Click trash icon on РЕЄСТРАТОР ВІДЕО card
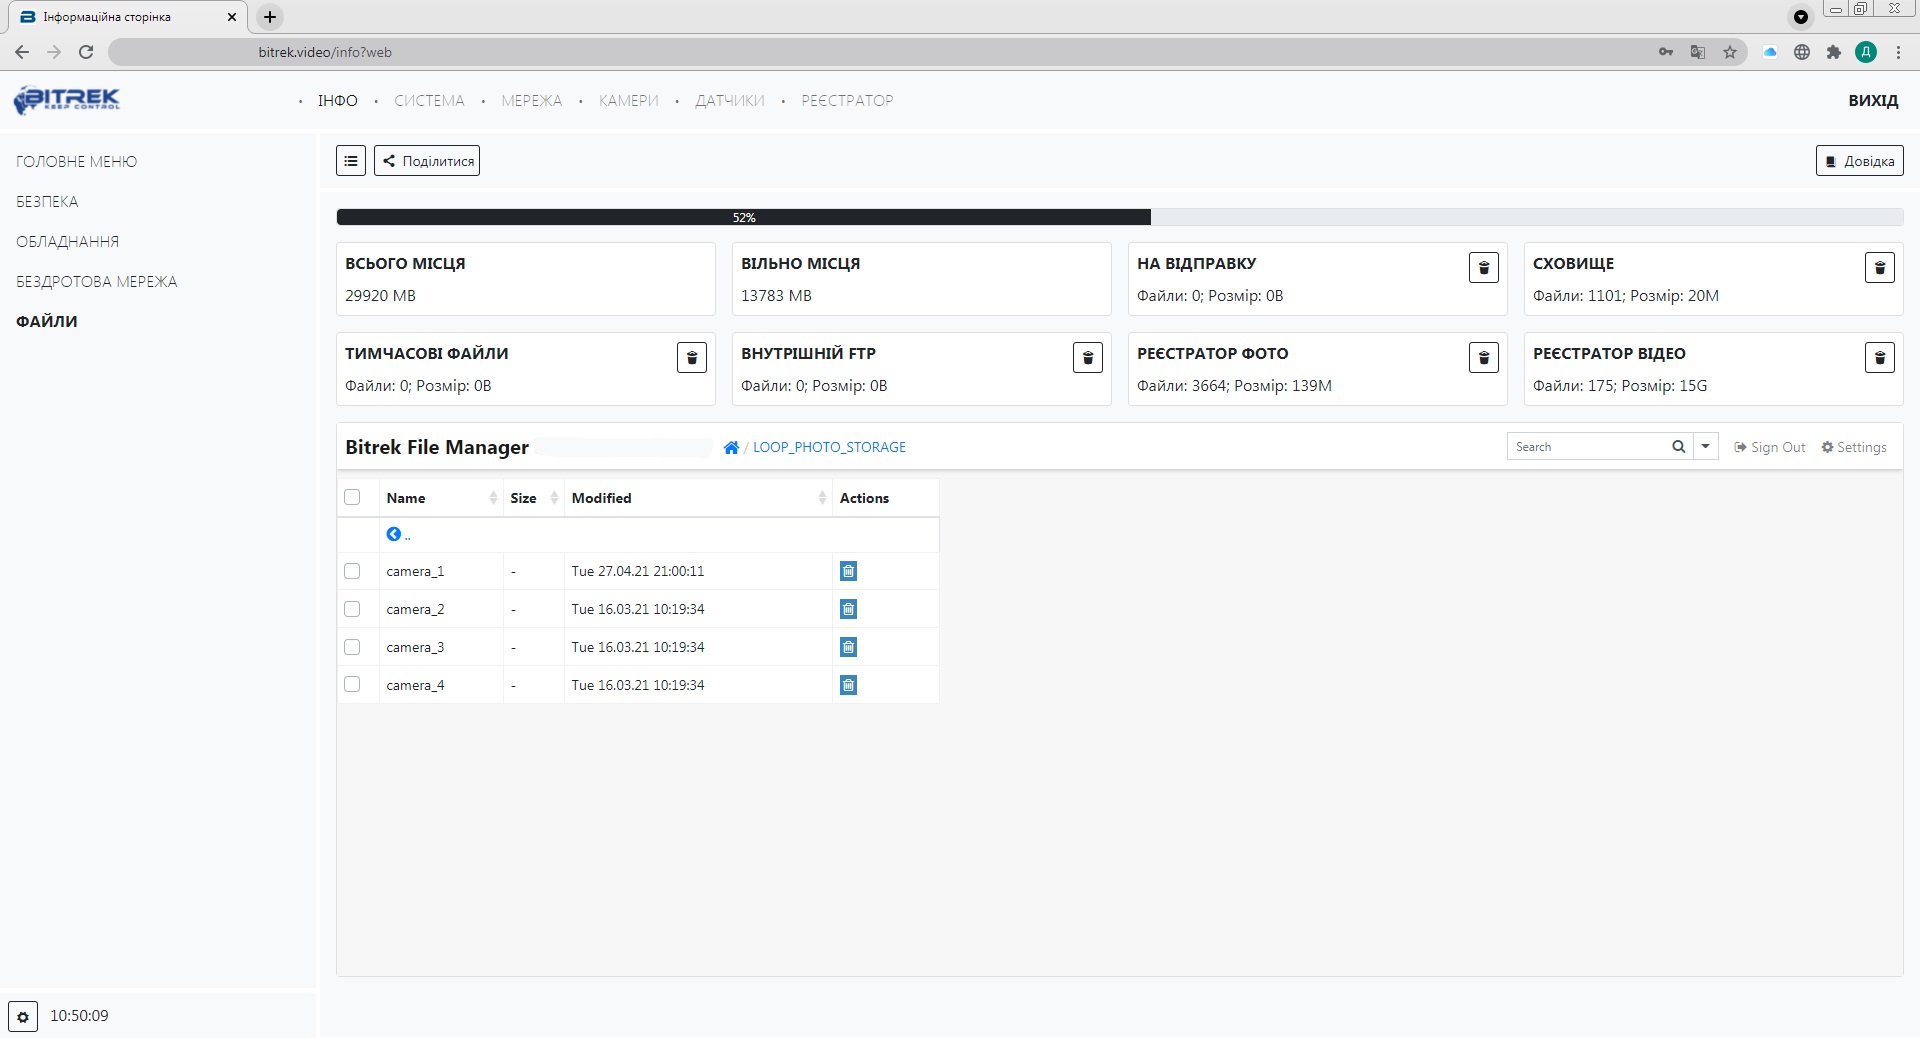 [x=1879, y=358]
